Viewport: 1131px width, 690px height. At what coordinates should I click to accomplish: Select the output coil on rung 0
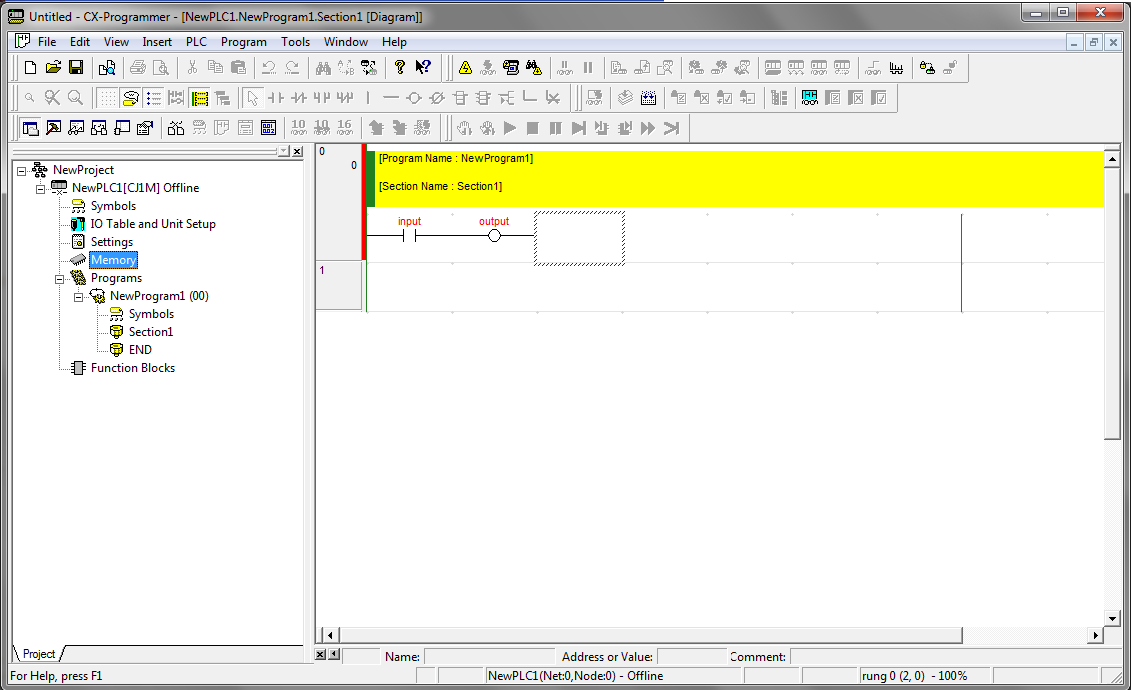[494, 236]
